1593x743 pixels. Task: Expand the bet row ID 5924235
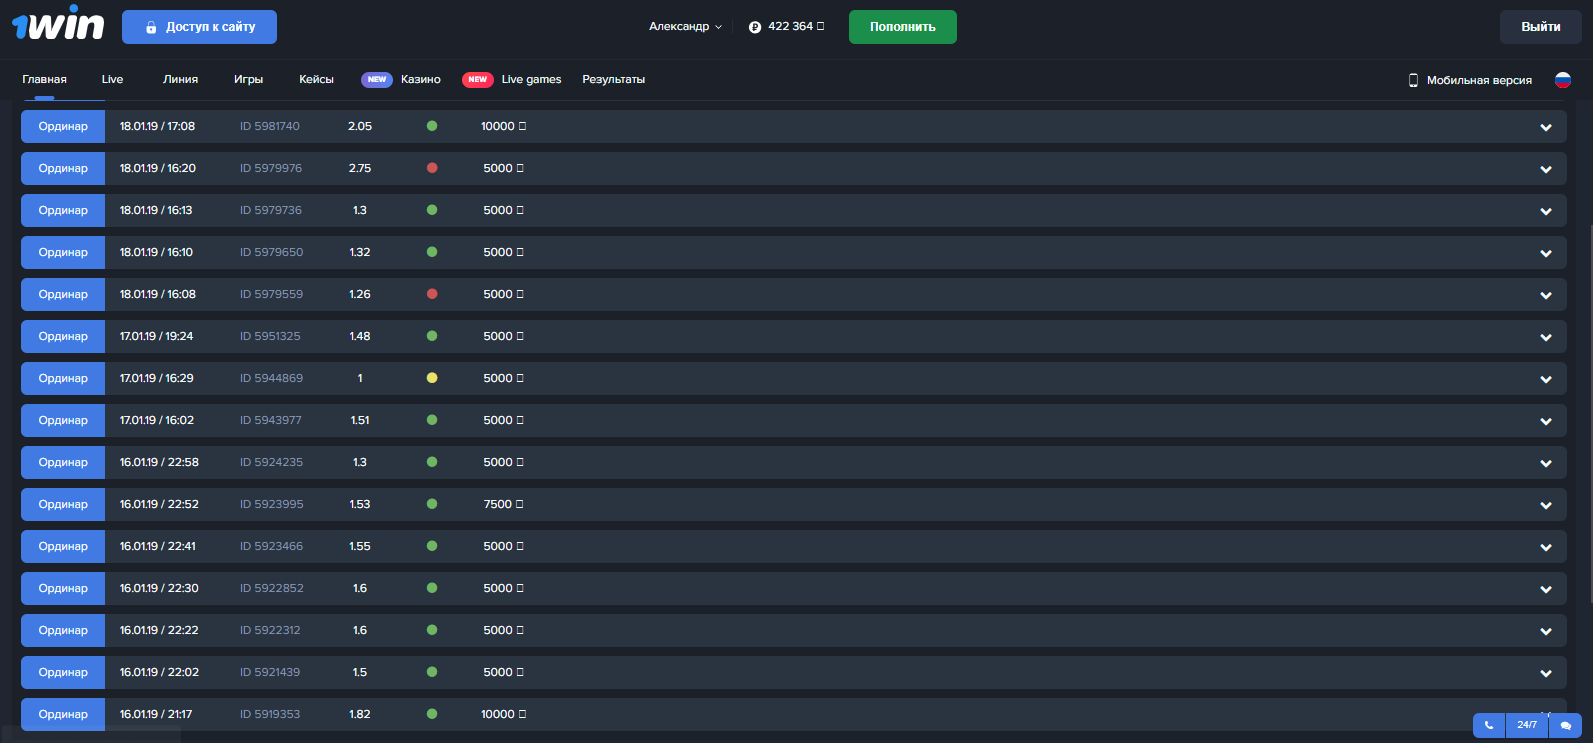(1546, 463)
